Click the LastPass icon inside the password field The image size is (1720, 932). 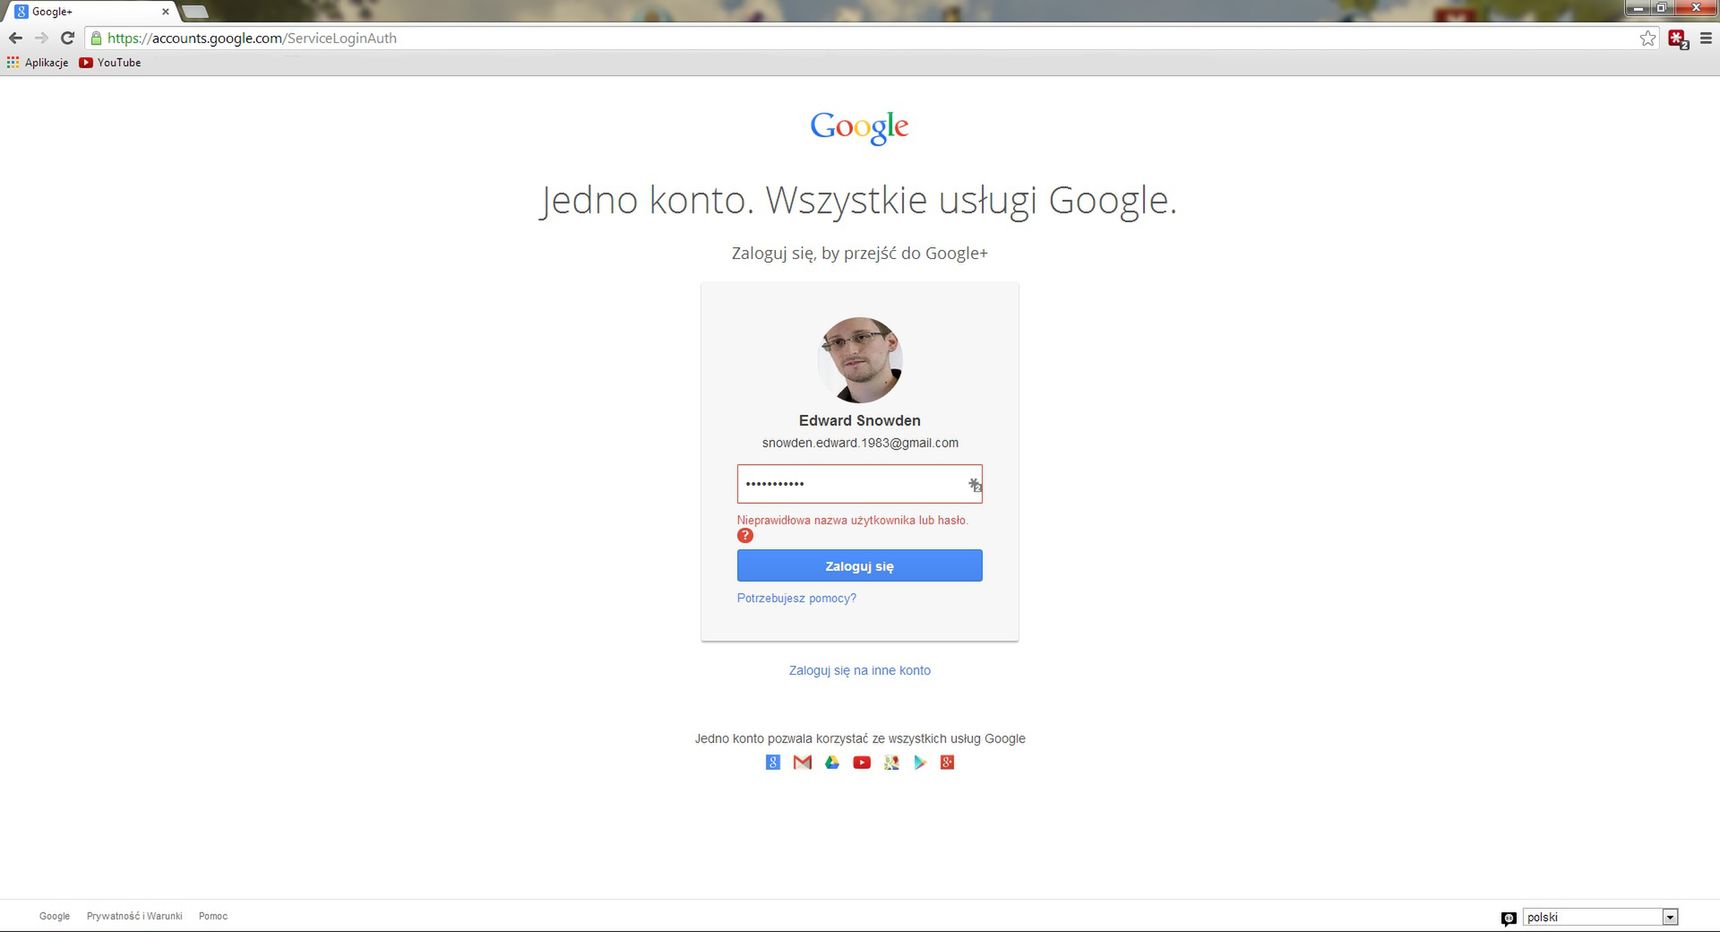(974, 485)
